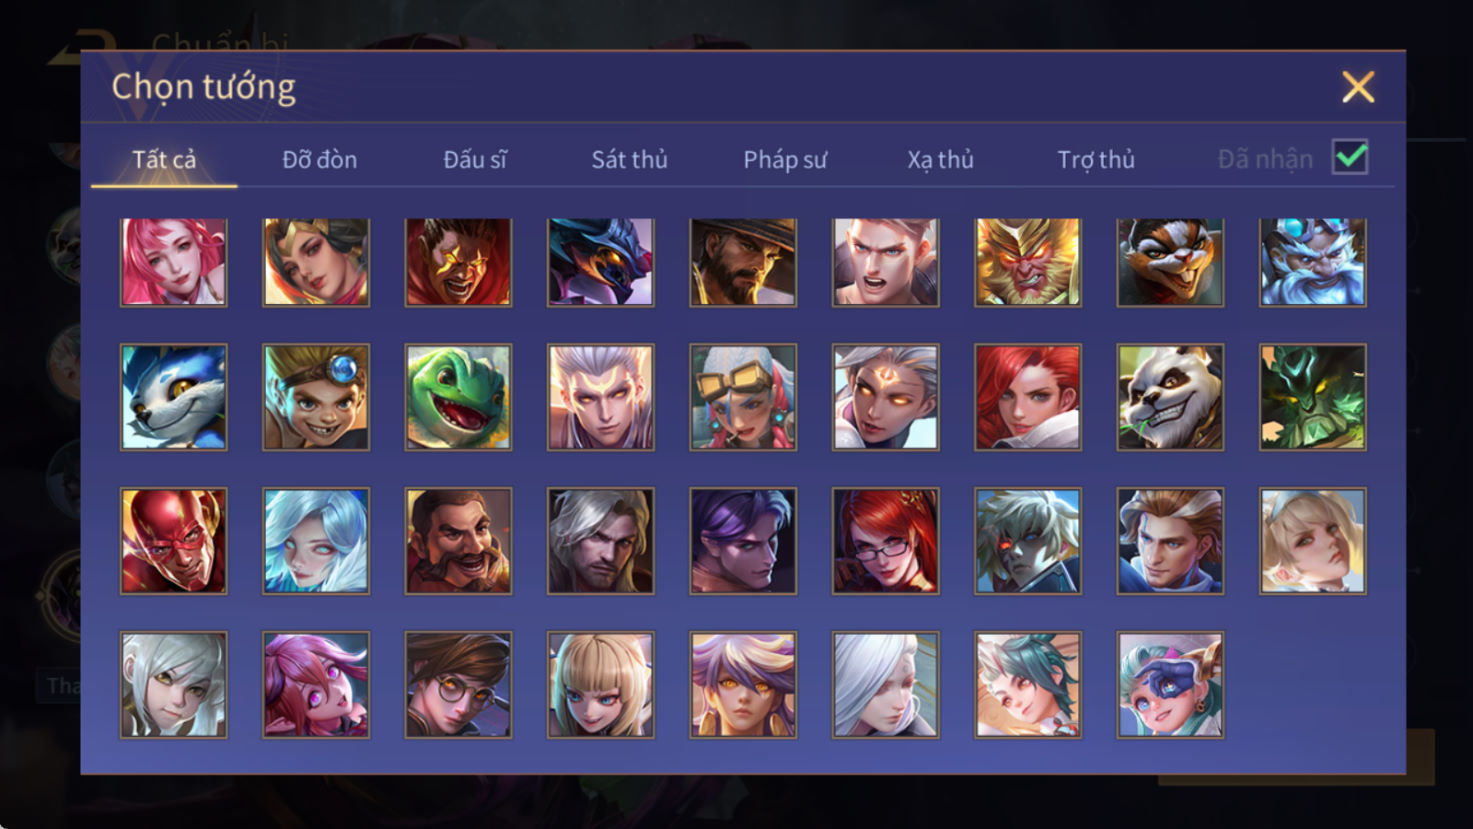Choose the green chameleon hero portrait
1473x829 pixels.
(458, 397)
